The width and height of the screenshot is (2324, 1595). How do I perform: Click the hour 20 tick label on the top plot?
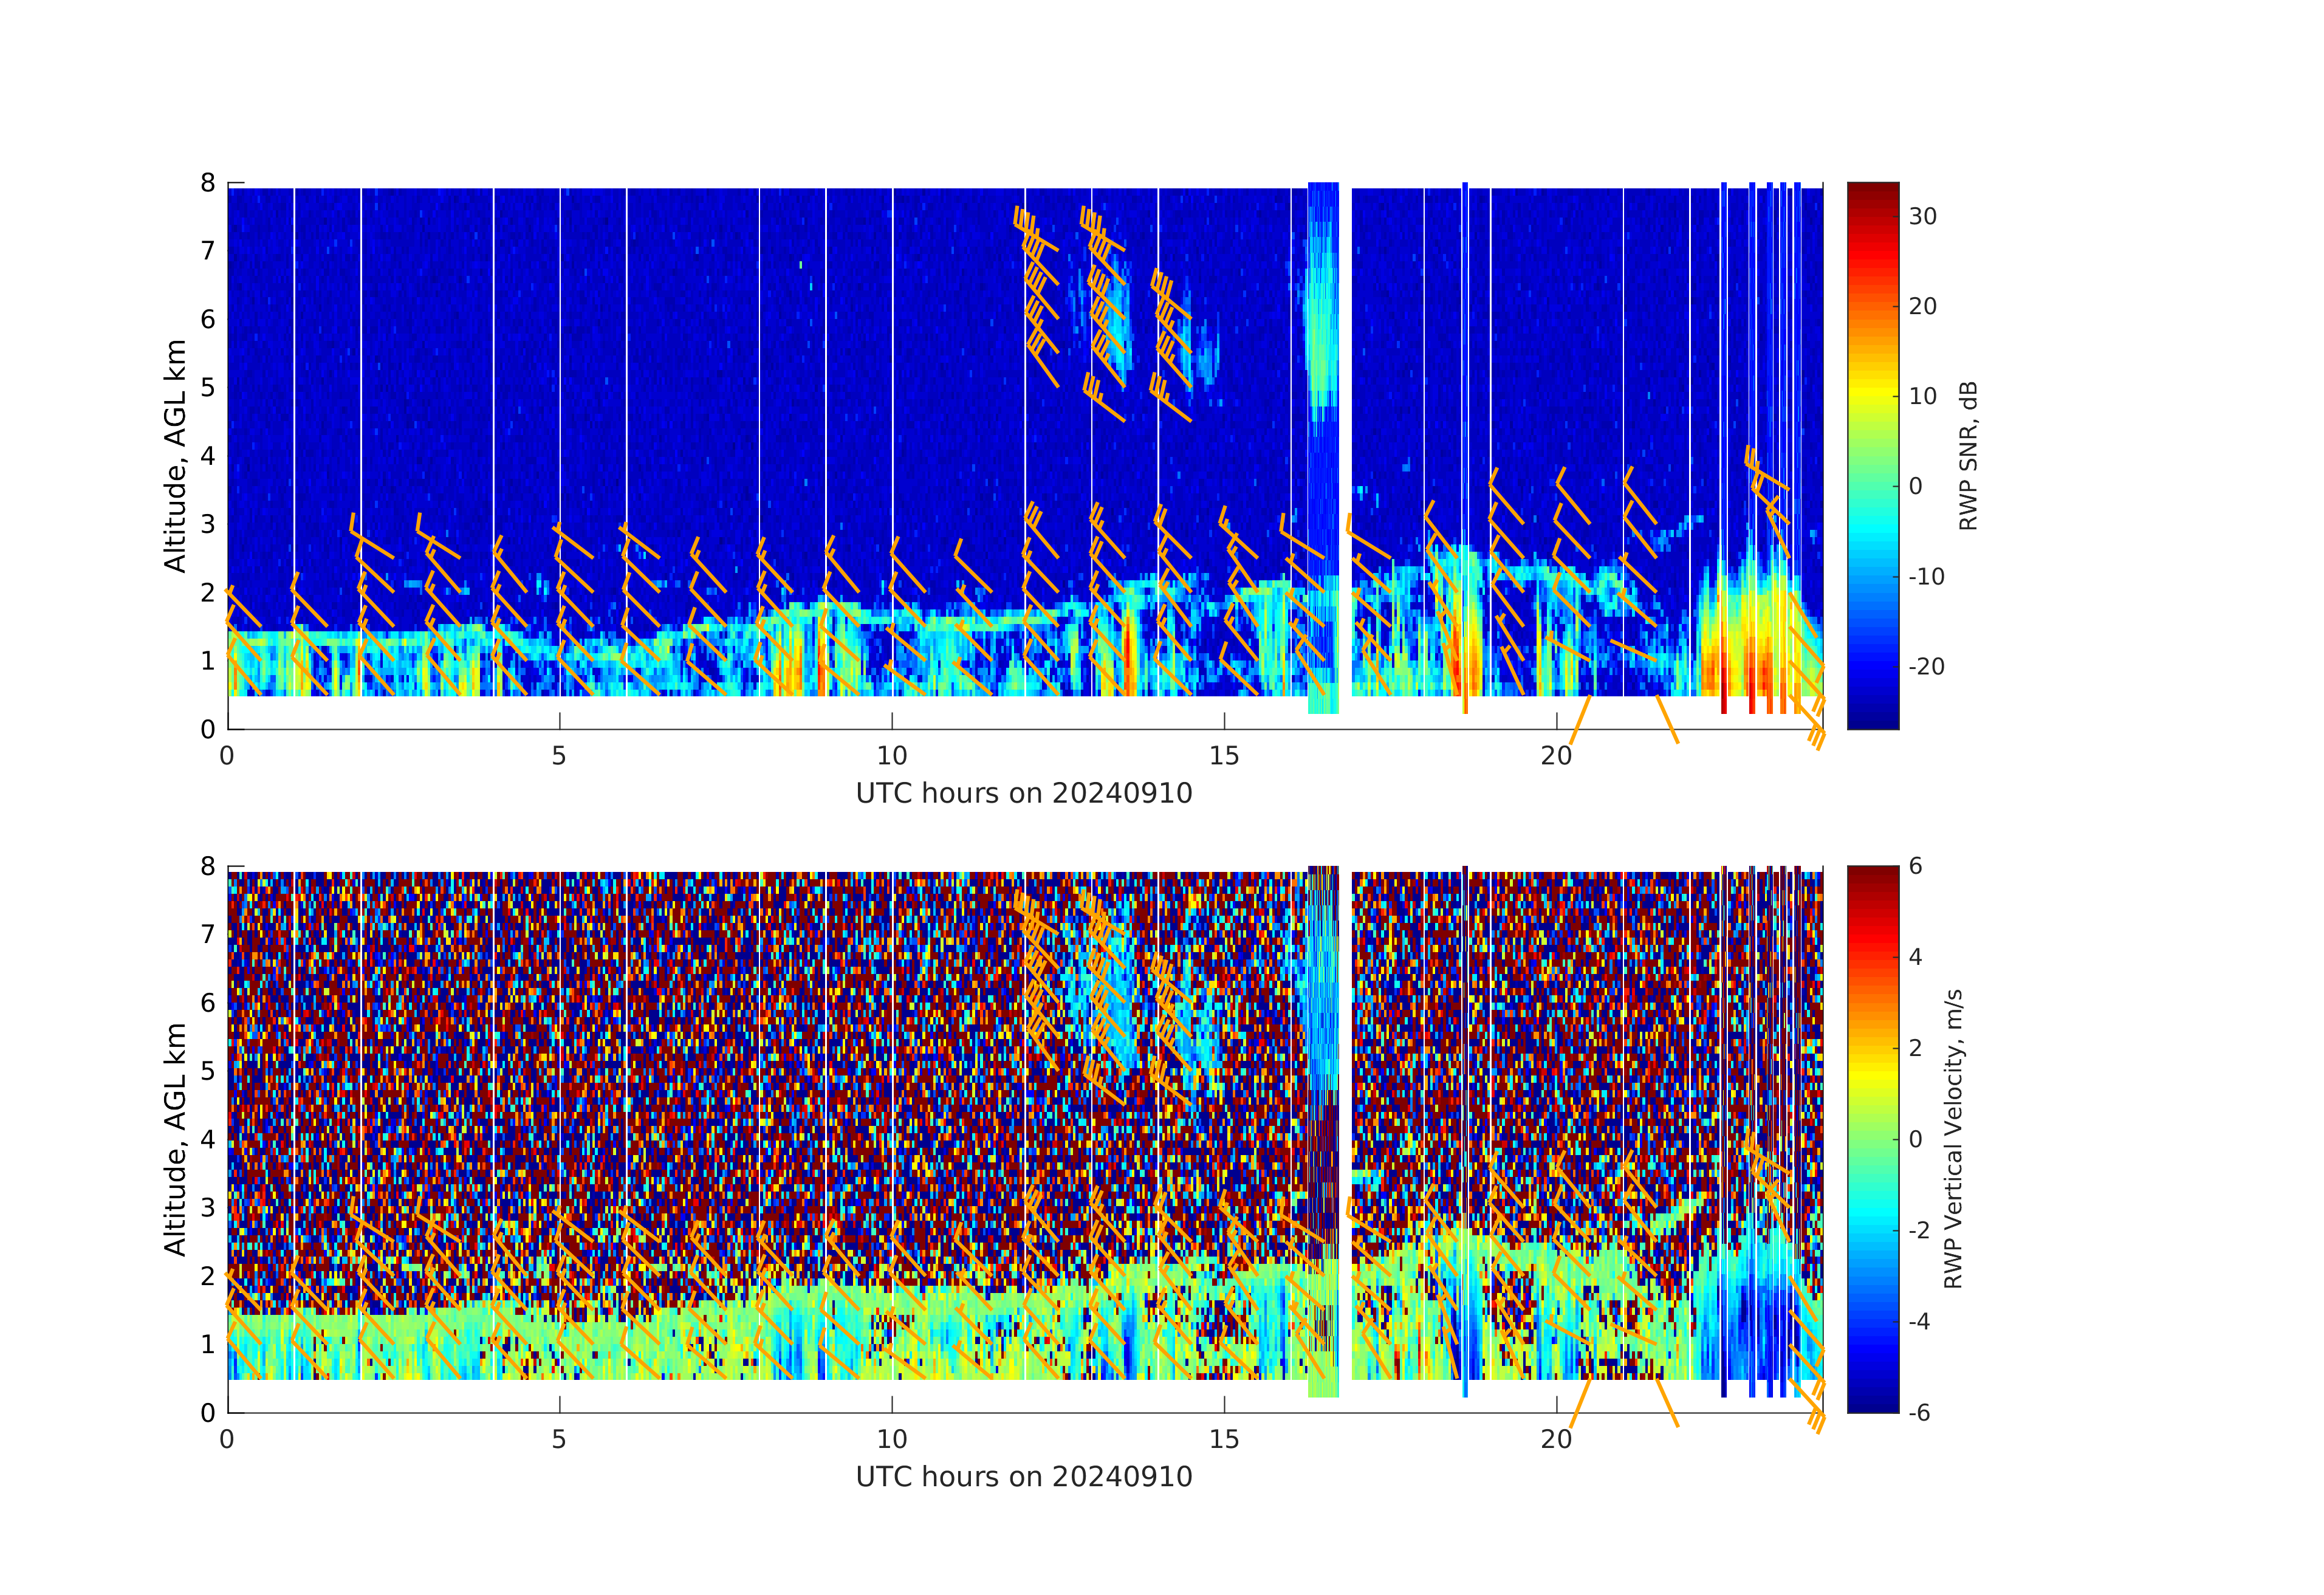[x=1556, y=756]
